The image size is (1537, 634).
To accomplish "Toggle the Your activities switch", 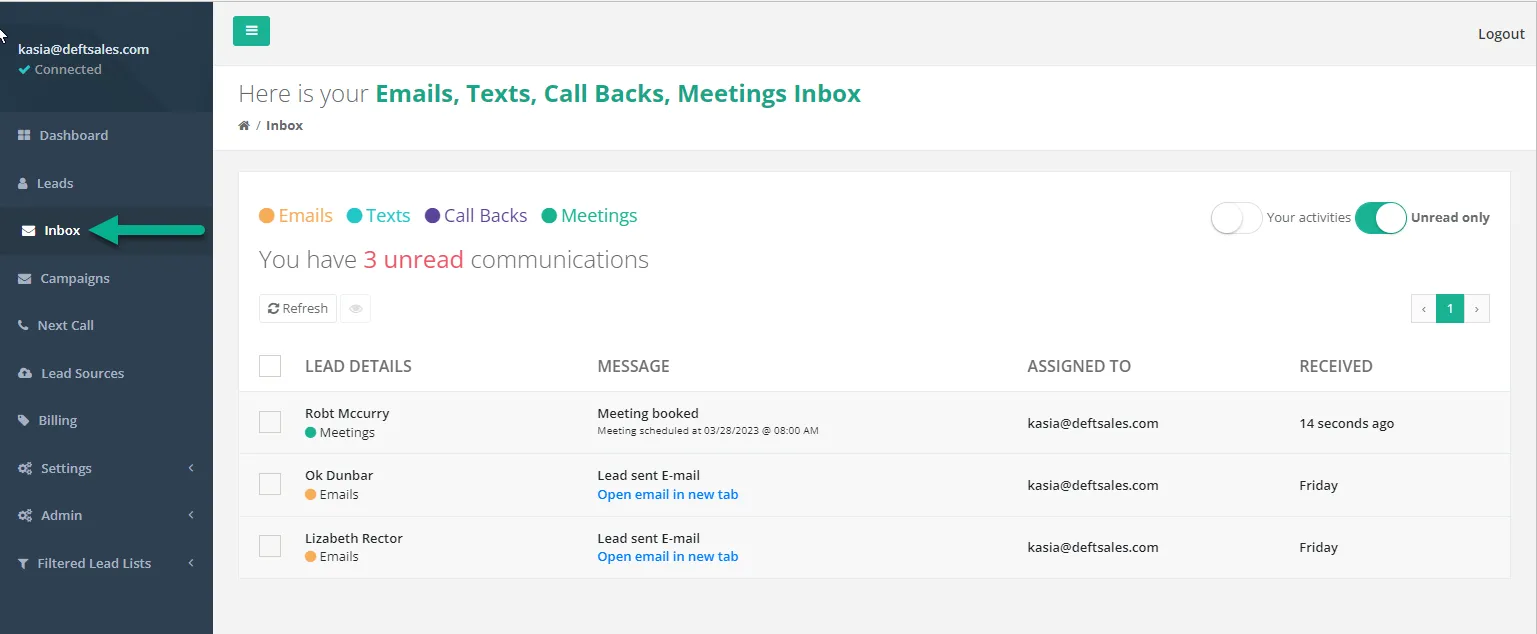I will pos(1236,218).
